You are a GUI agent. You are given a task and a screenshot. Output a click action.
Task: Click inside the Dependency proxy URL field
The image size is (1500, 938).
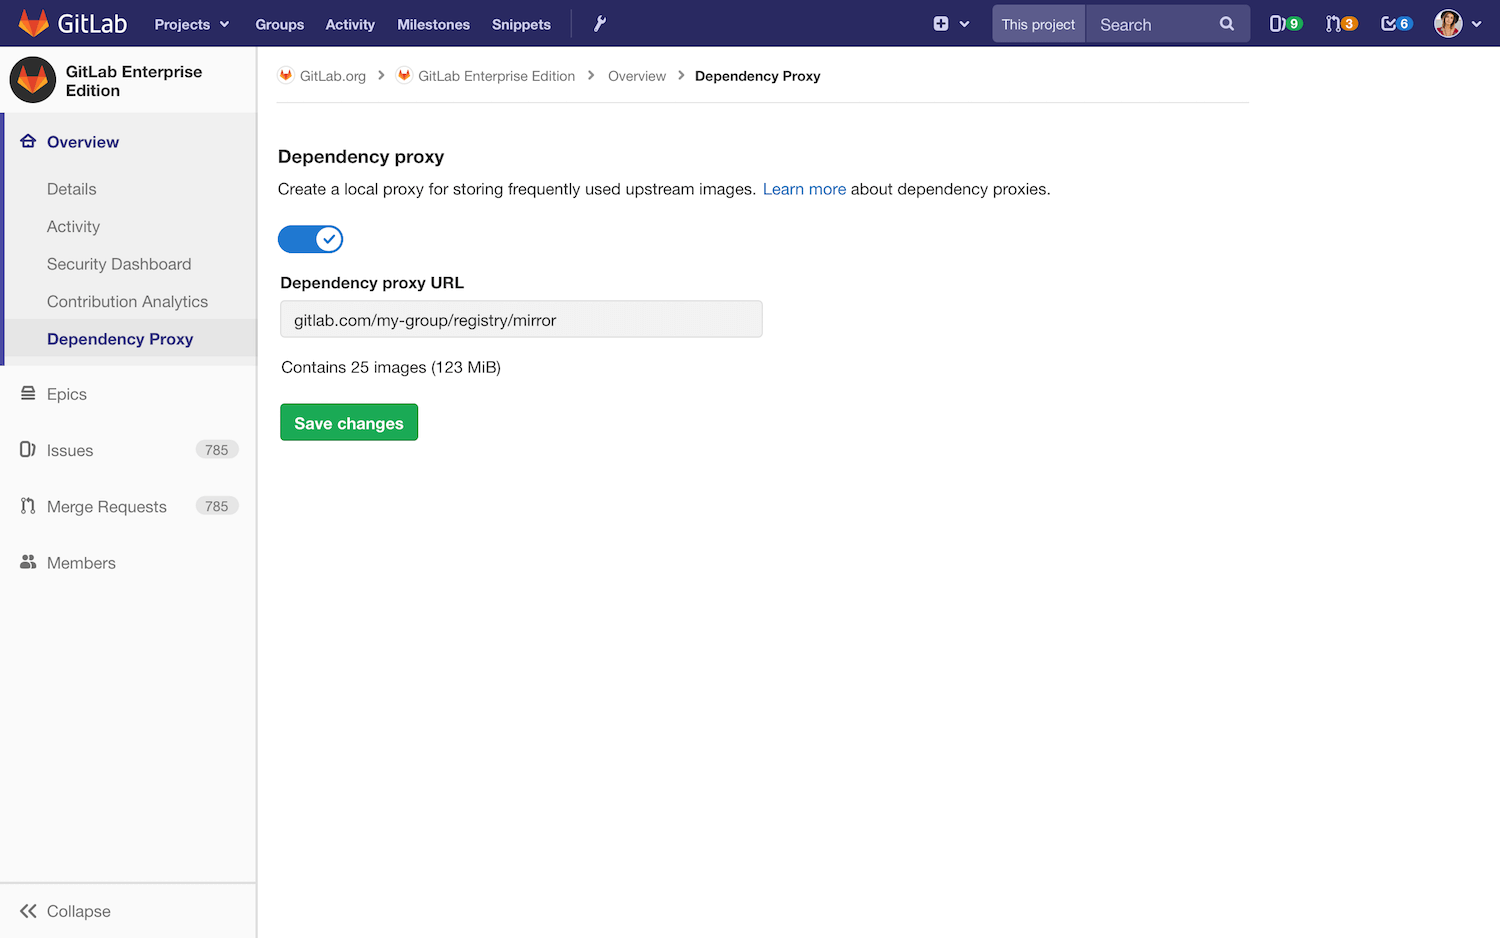click(521, 319)
